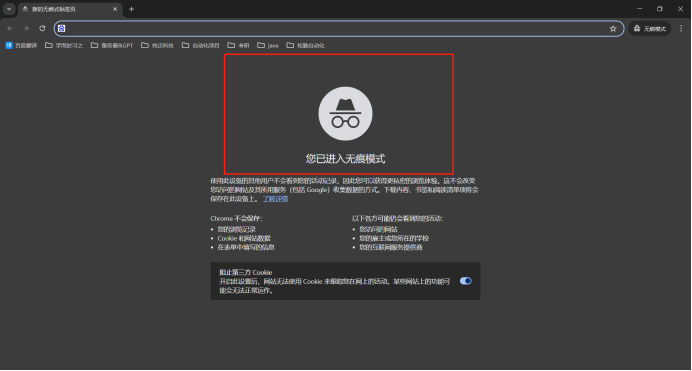Click the 了解详情 learn more link

tap(275, 199)
